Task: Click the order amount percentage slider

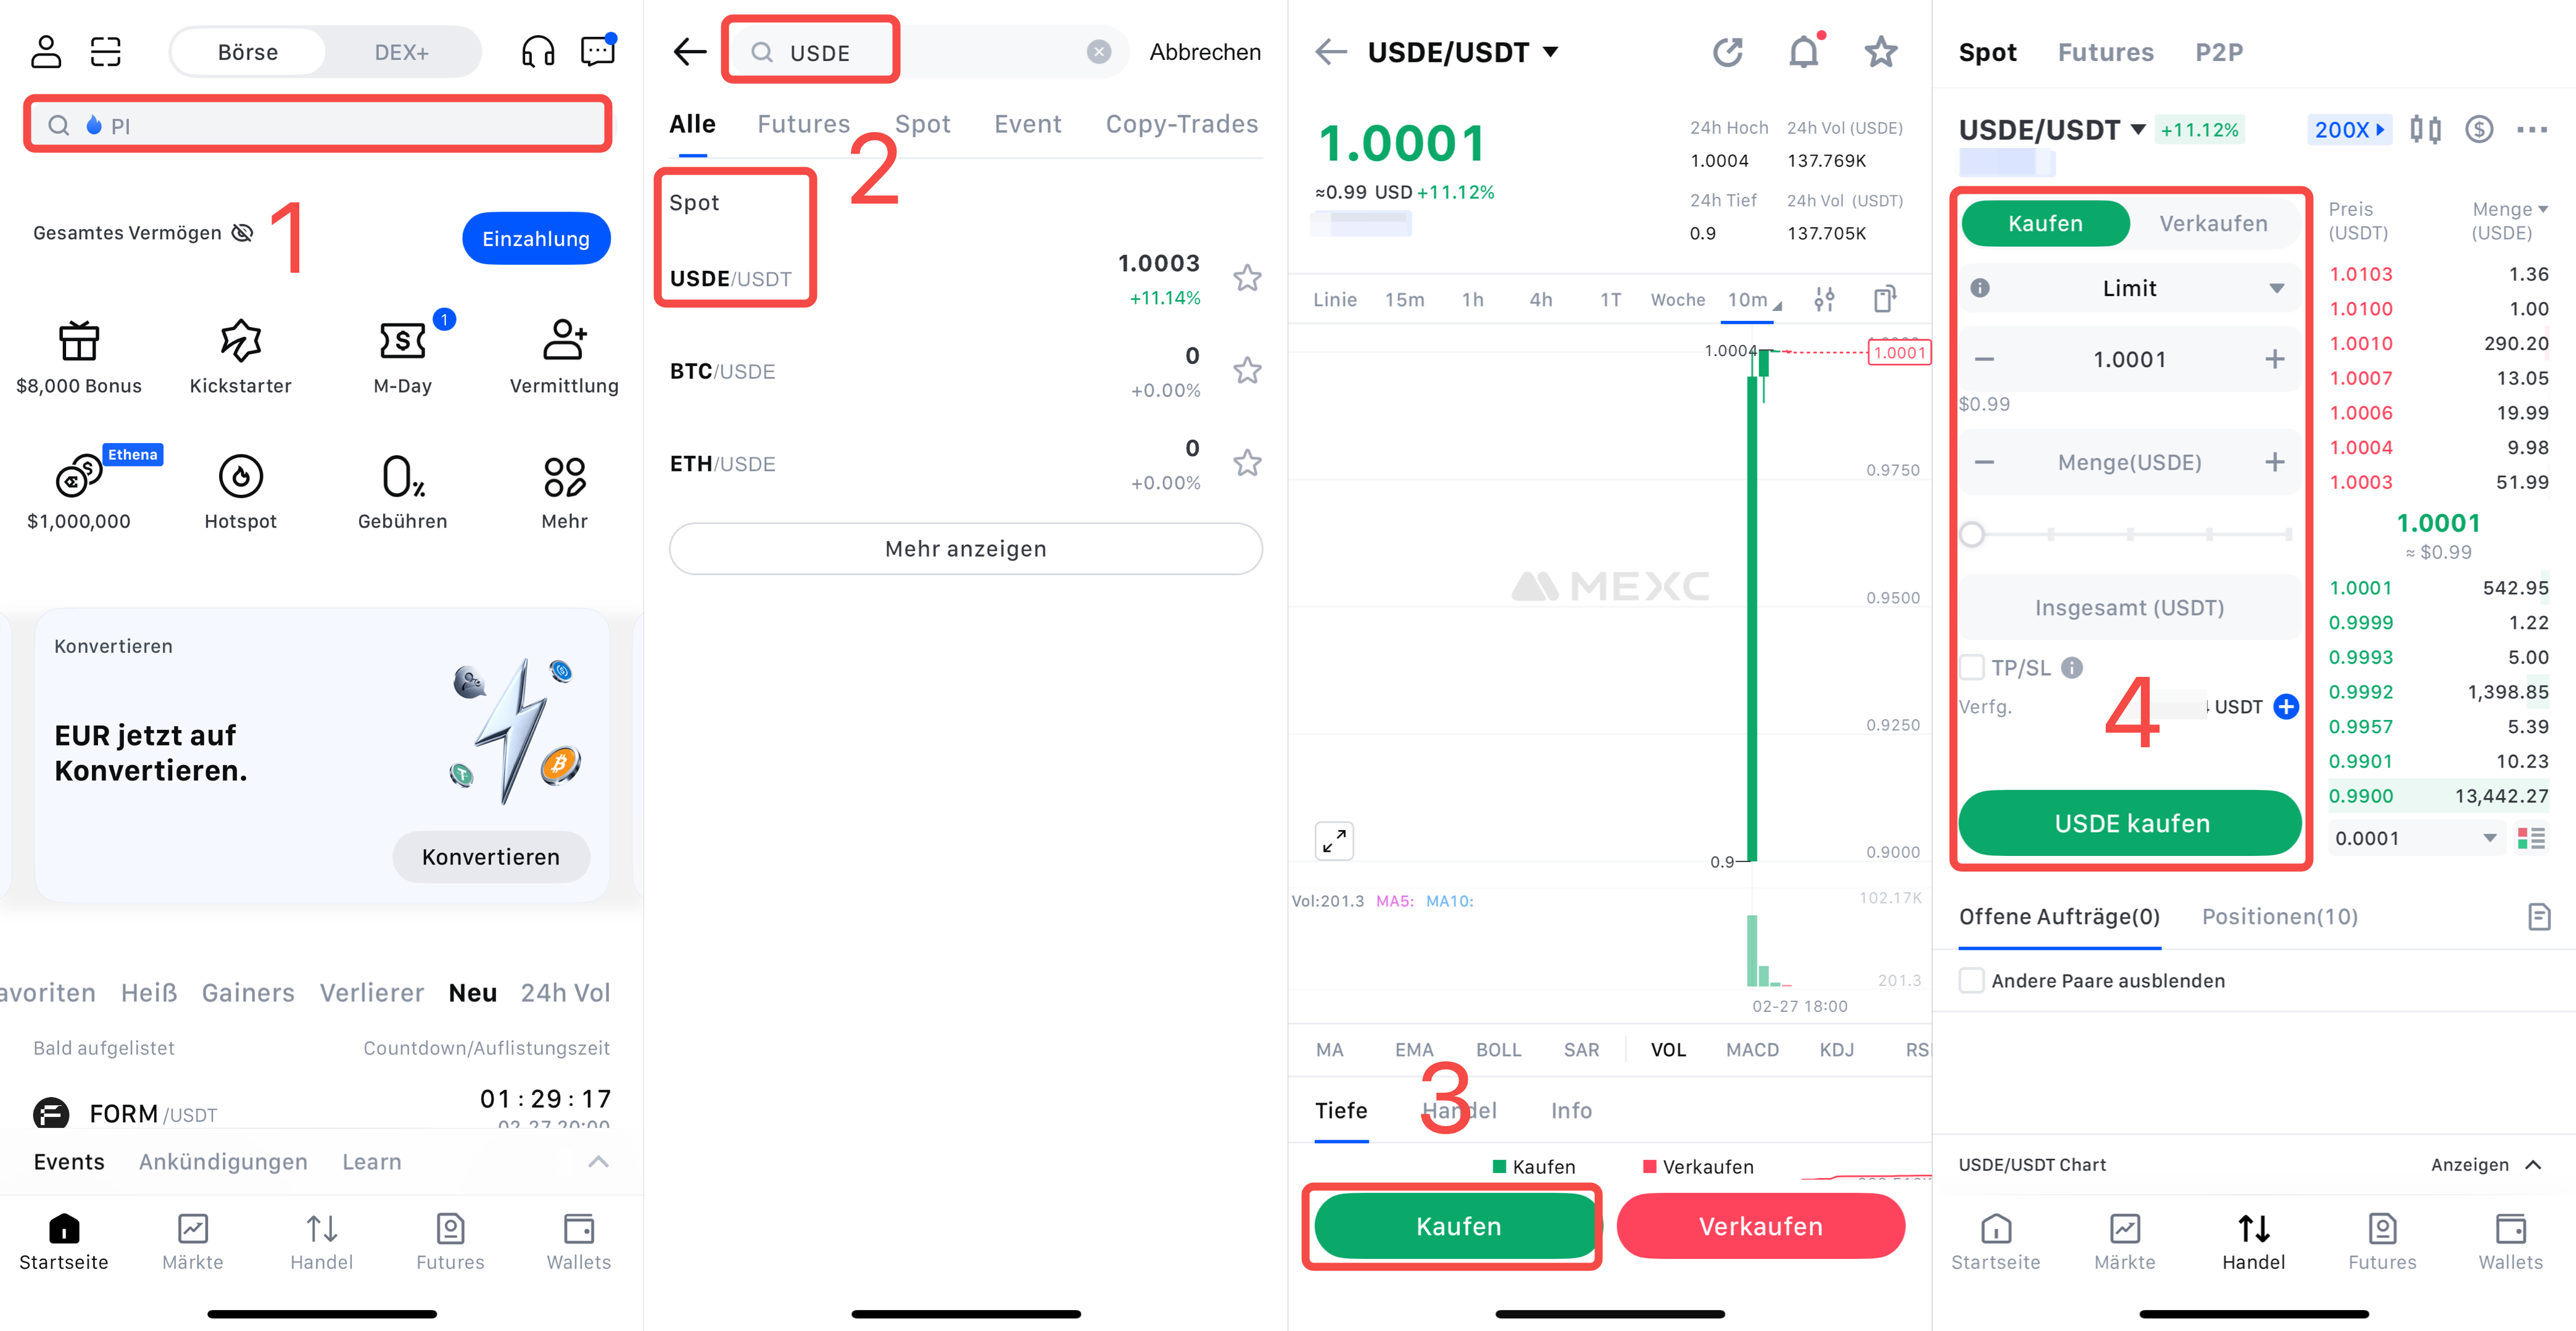Action: [2131, 534]
